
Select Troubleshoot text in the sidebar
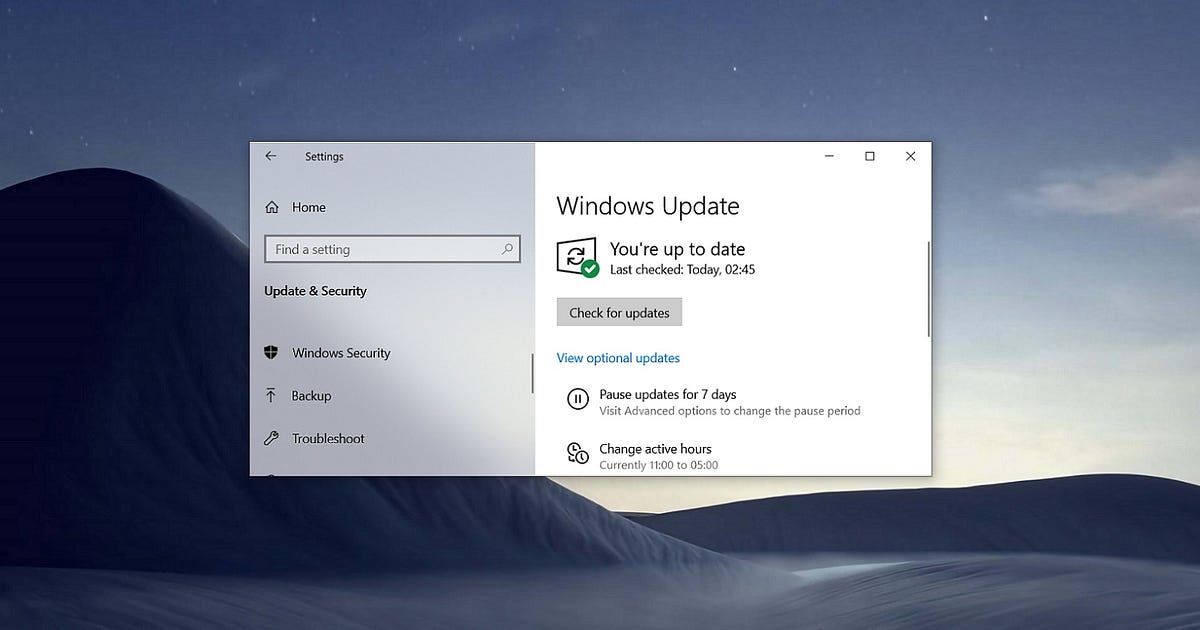(x=328, y=439)
